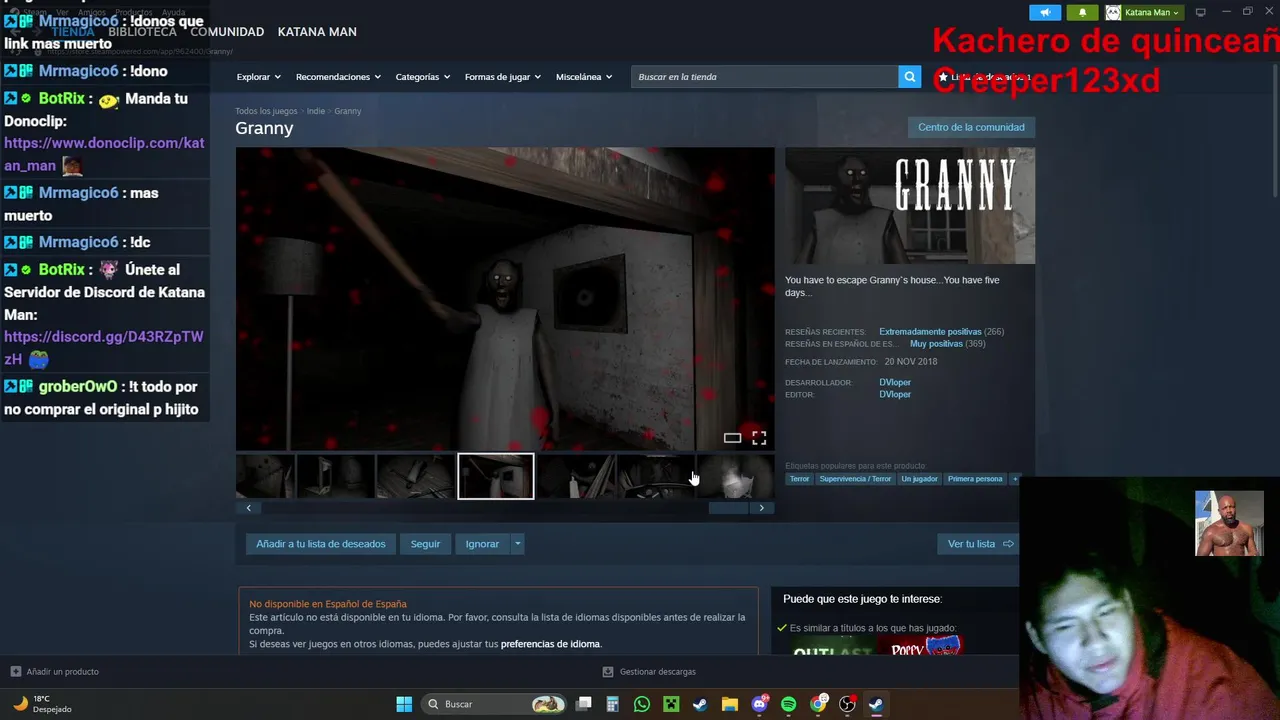The height and width of the screenshot is (720, 1280).
Task: Open weather widget showing 18°C Despejado
Action: coord(42,704)
